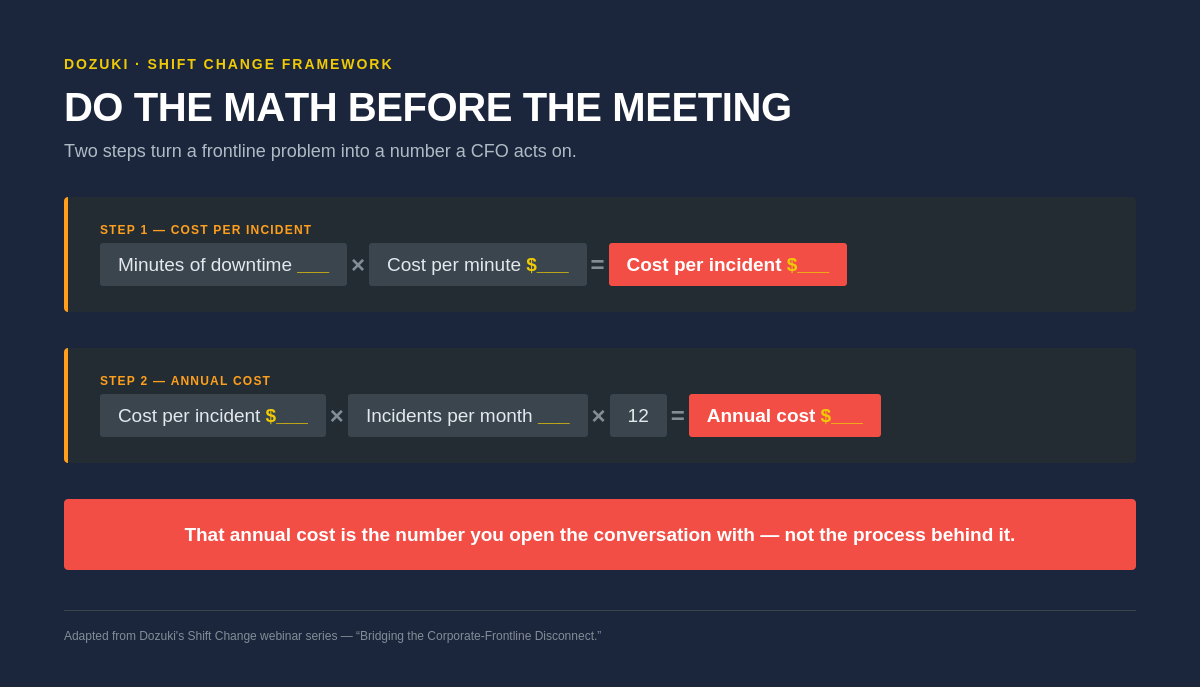The width and height of the screenshot is (1200, 687).
Task: Select the Incidents per month box
Action: point(468,416)
